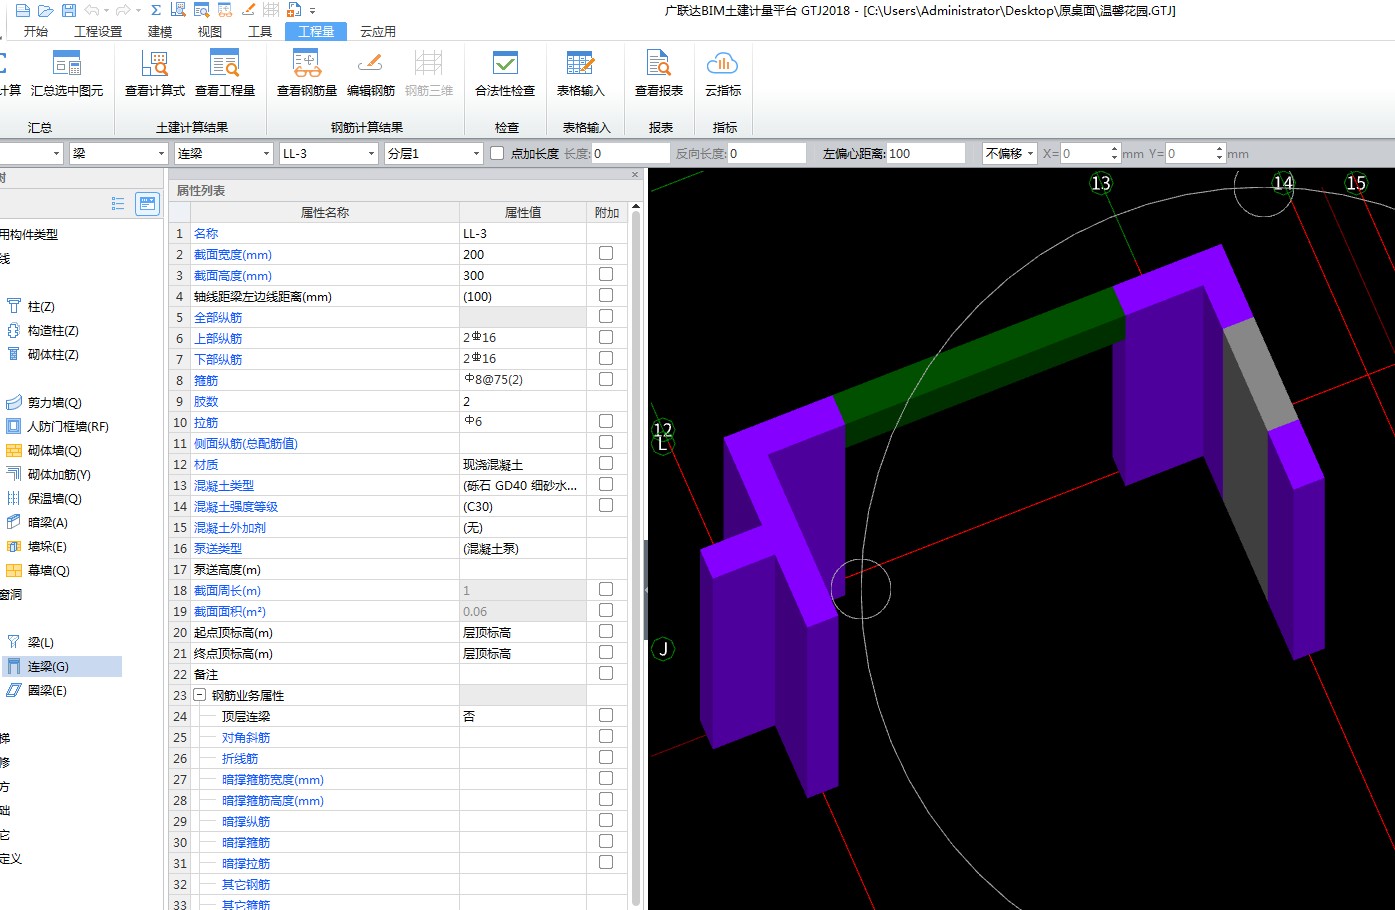Open a project with the folder icon
The image size is (1395, 910).
pyautogui.click(x=45, y=10)
